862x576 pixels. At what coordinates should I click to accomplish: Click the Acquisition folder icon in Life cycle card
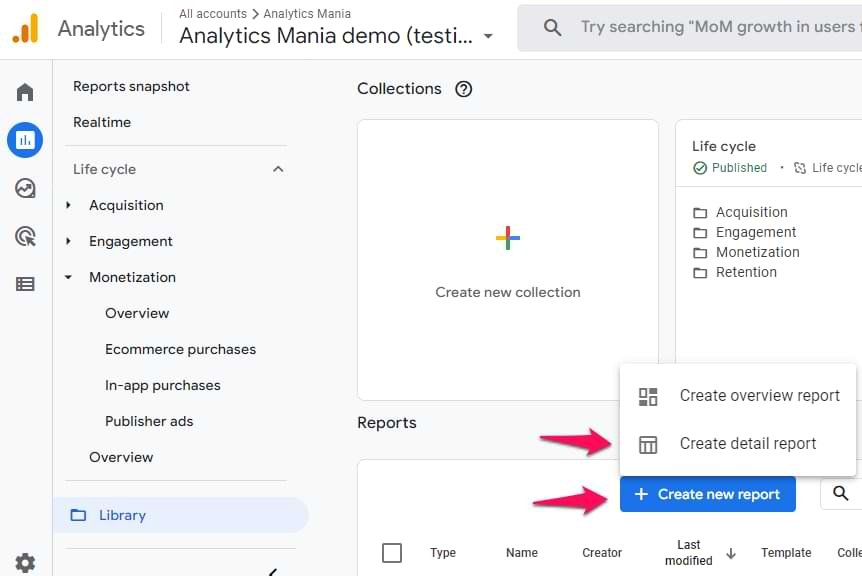700,213
